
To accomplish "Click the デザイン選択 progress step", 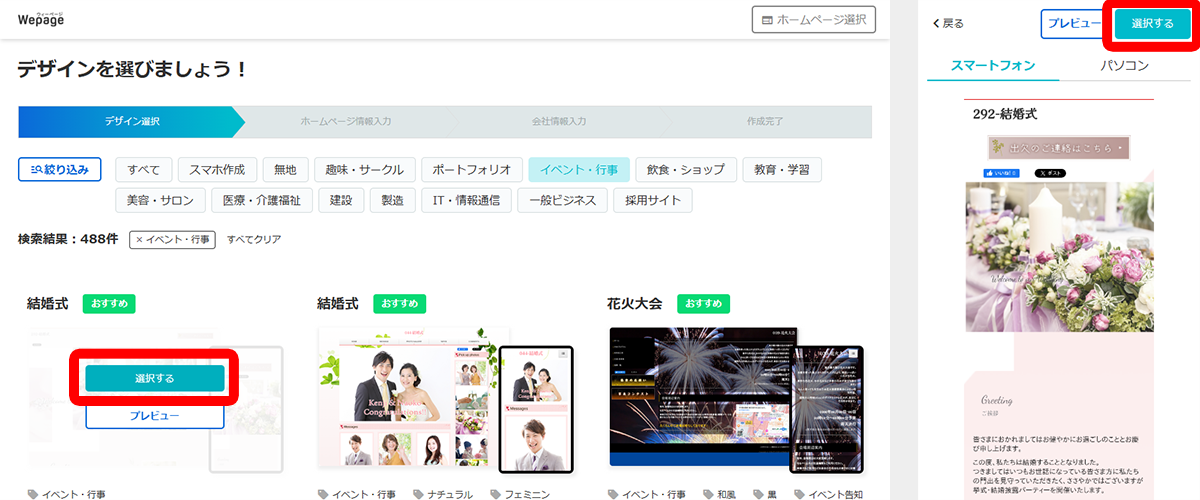I will click(x=132, y=121).
